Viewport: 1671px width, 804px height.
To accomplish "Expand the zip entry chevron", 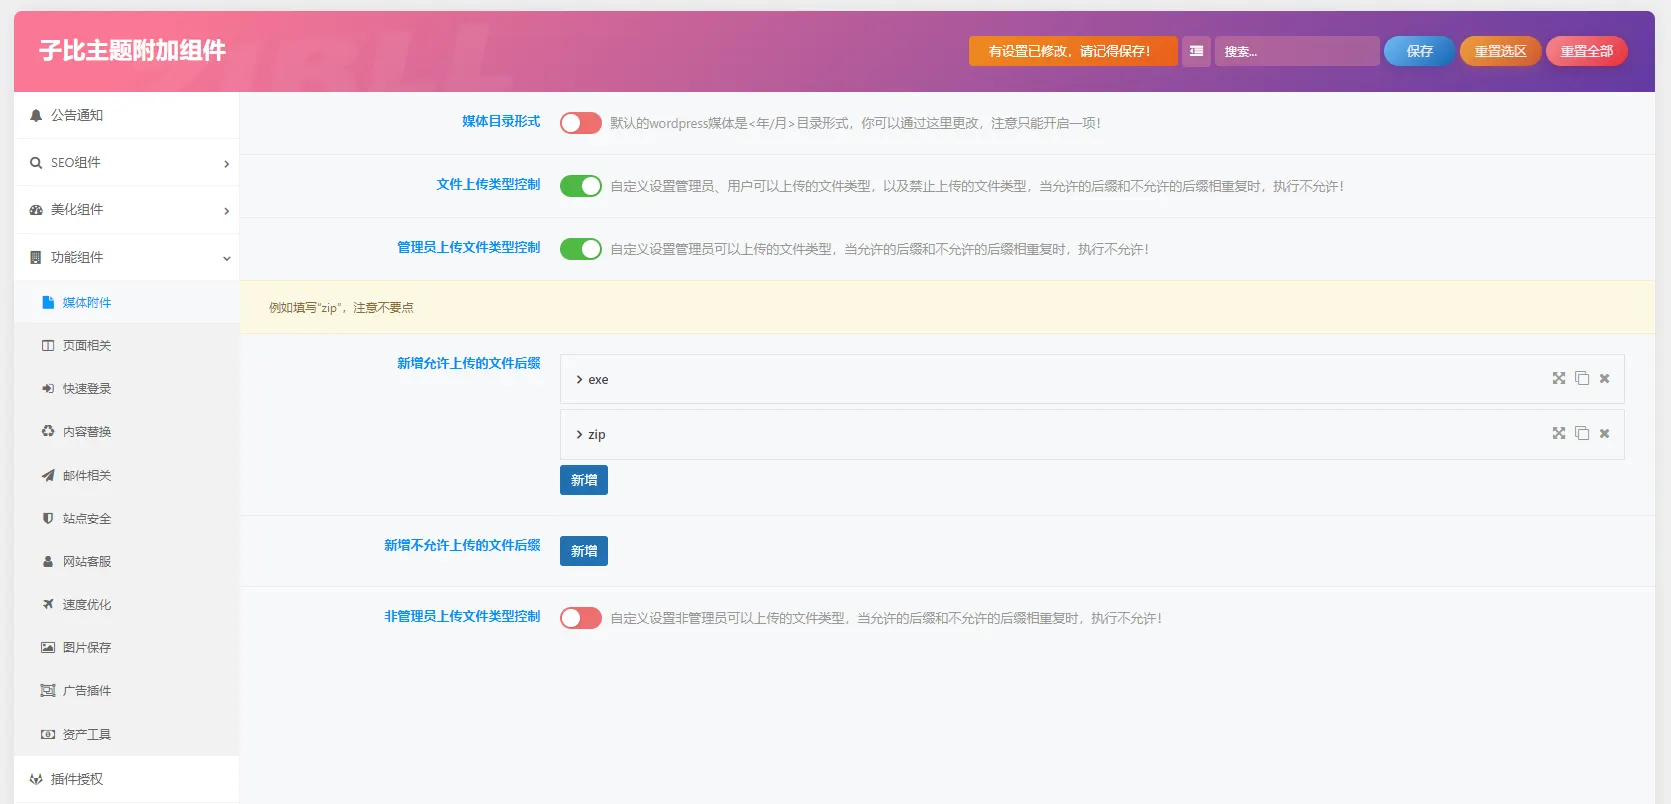I will [579, 435].
